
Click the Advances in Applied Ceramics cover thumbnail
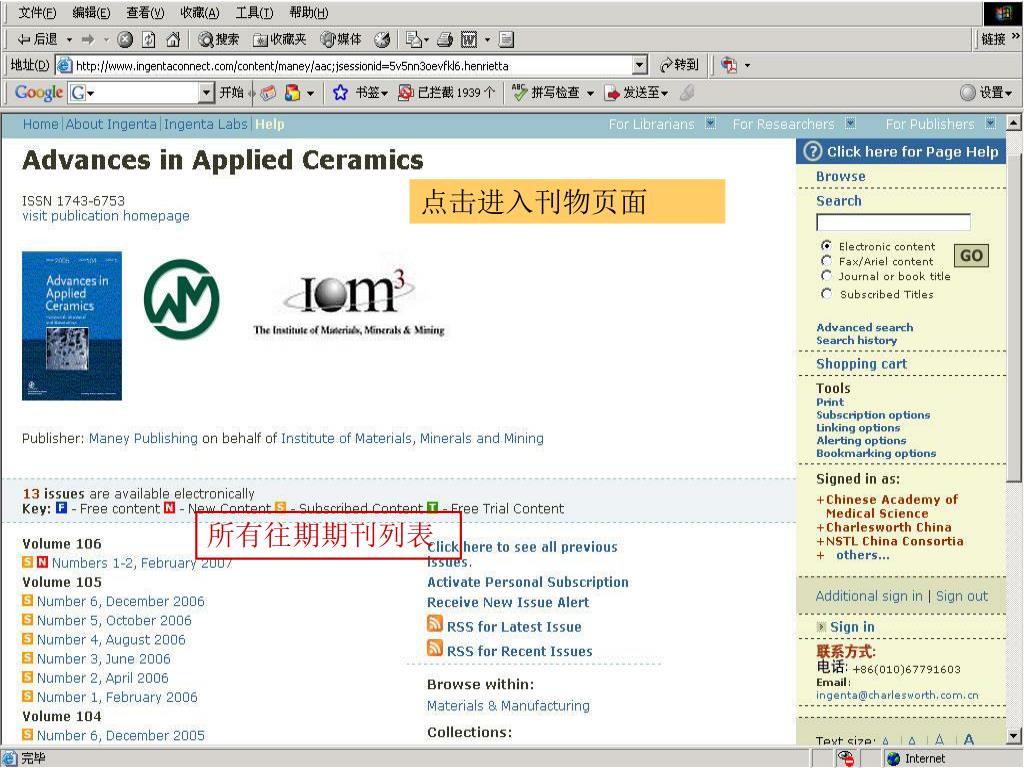(x=72, y=326)
